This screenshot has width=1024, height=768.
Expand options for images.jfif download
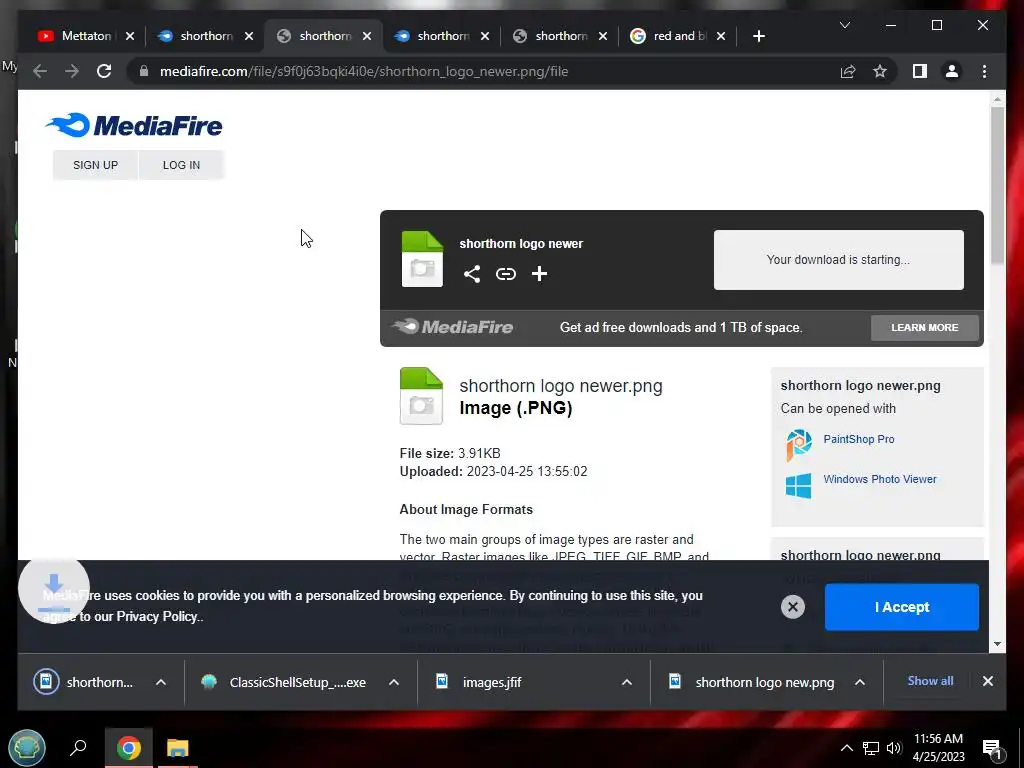click(x=626, y=682)
